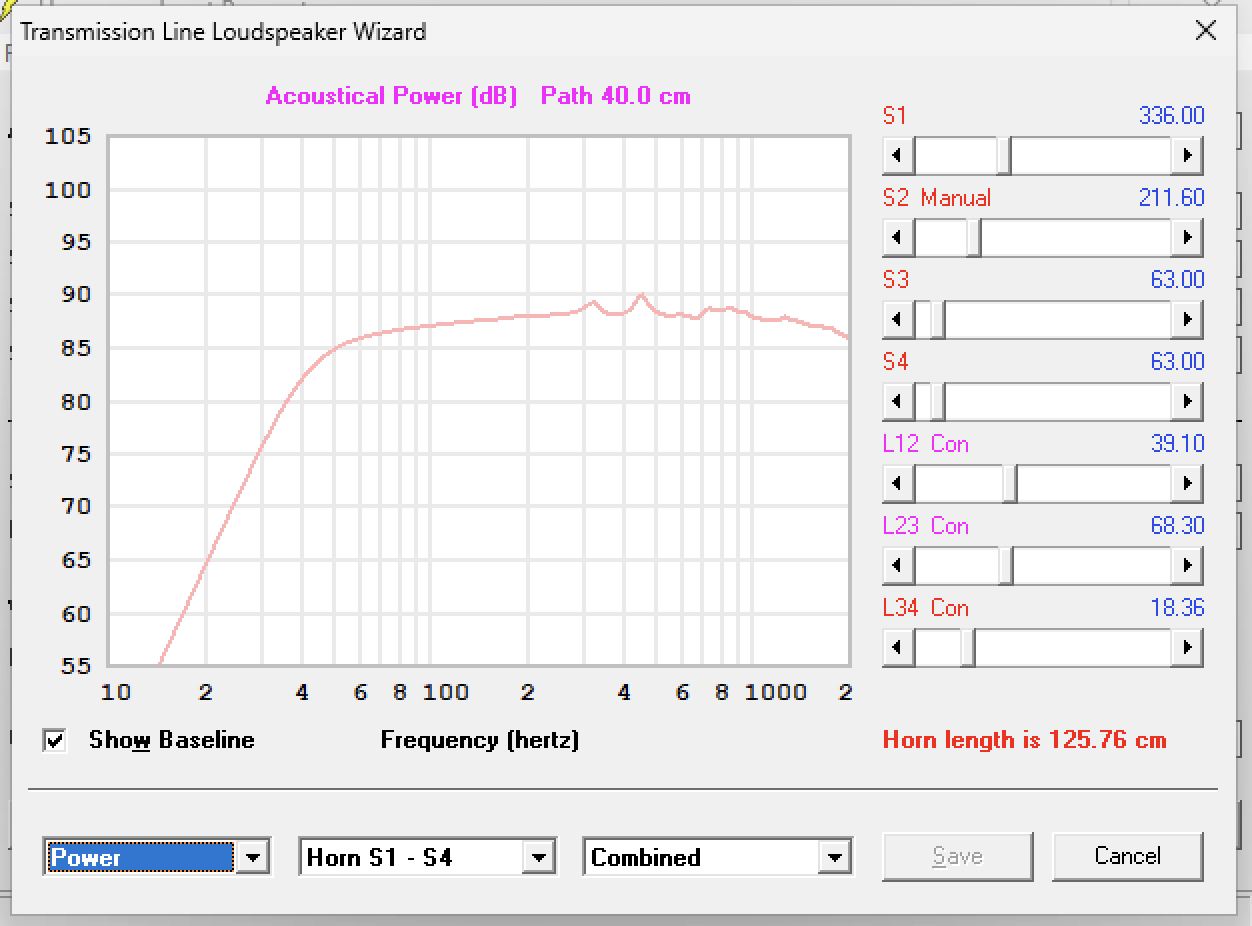Click the L23 Con label
Screen dimensions: 1252x926
pos(926,526)
